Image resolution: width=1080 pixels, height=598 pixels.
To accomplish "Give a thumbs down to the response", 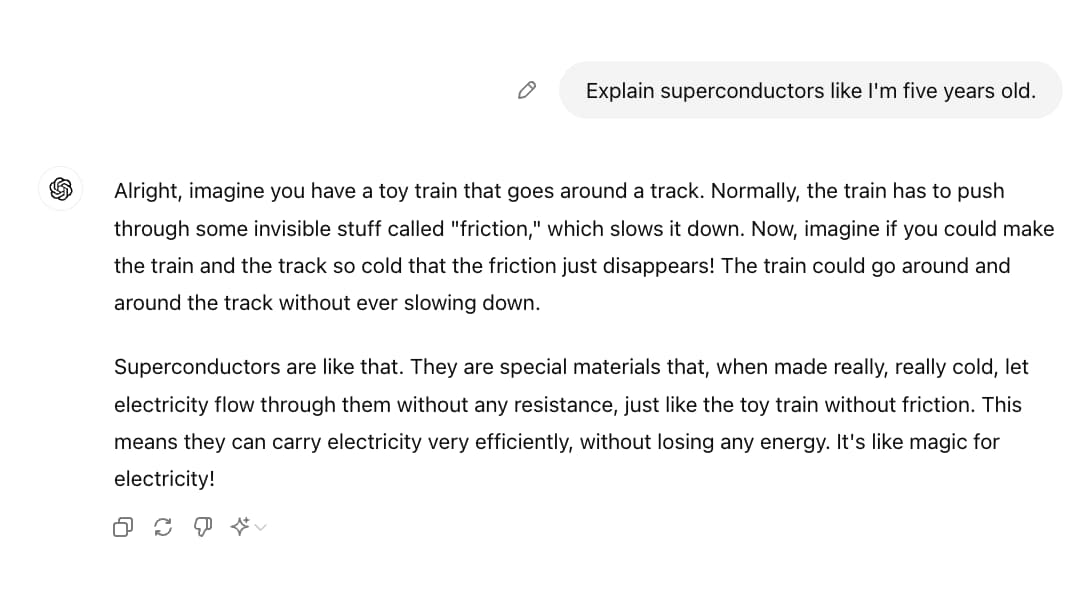I will click(x=203, y=527).
